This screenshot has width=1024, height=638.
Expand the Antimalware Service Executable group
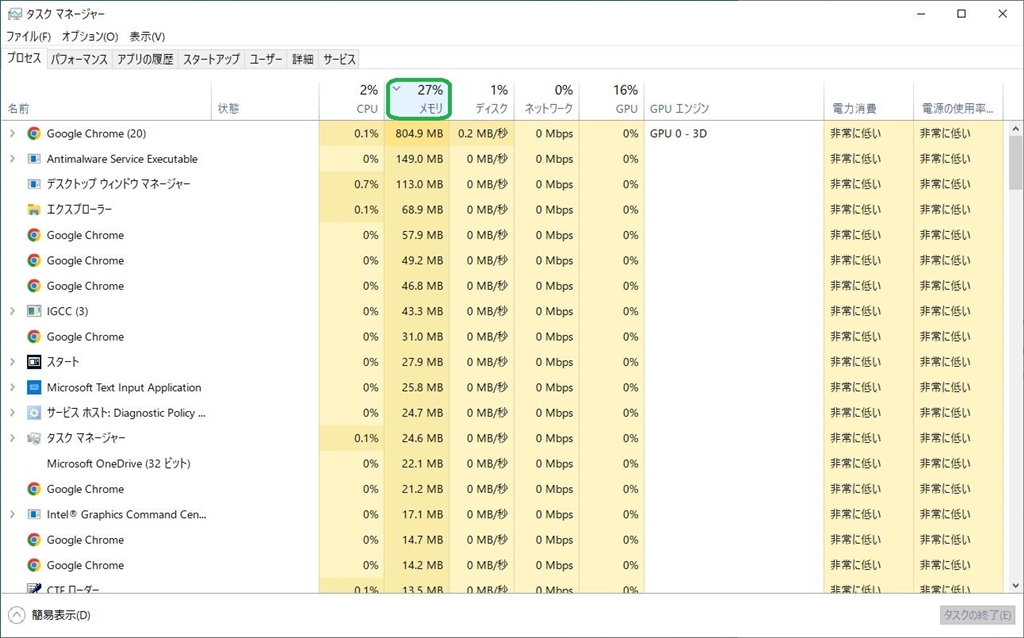[12, 159]
